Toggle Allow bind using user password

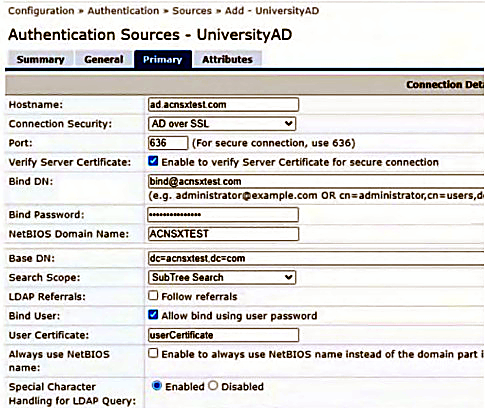pyautogui.click(x=153, y=315)
